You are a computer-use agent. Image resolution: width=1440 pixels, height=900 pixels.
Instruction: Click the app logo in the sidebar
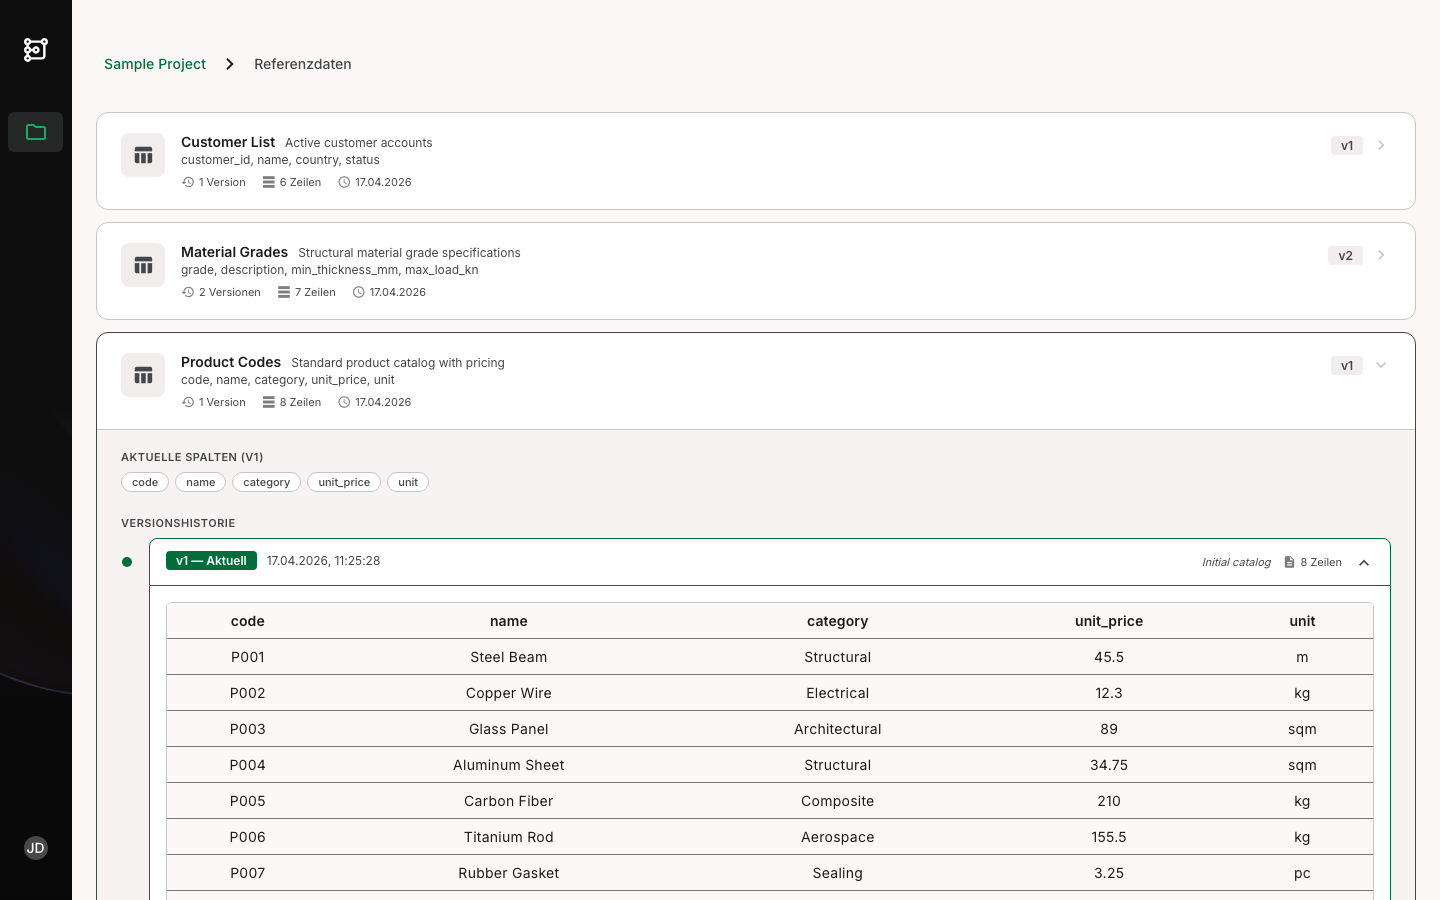36,49
